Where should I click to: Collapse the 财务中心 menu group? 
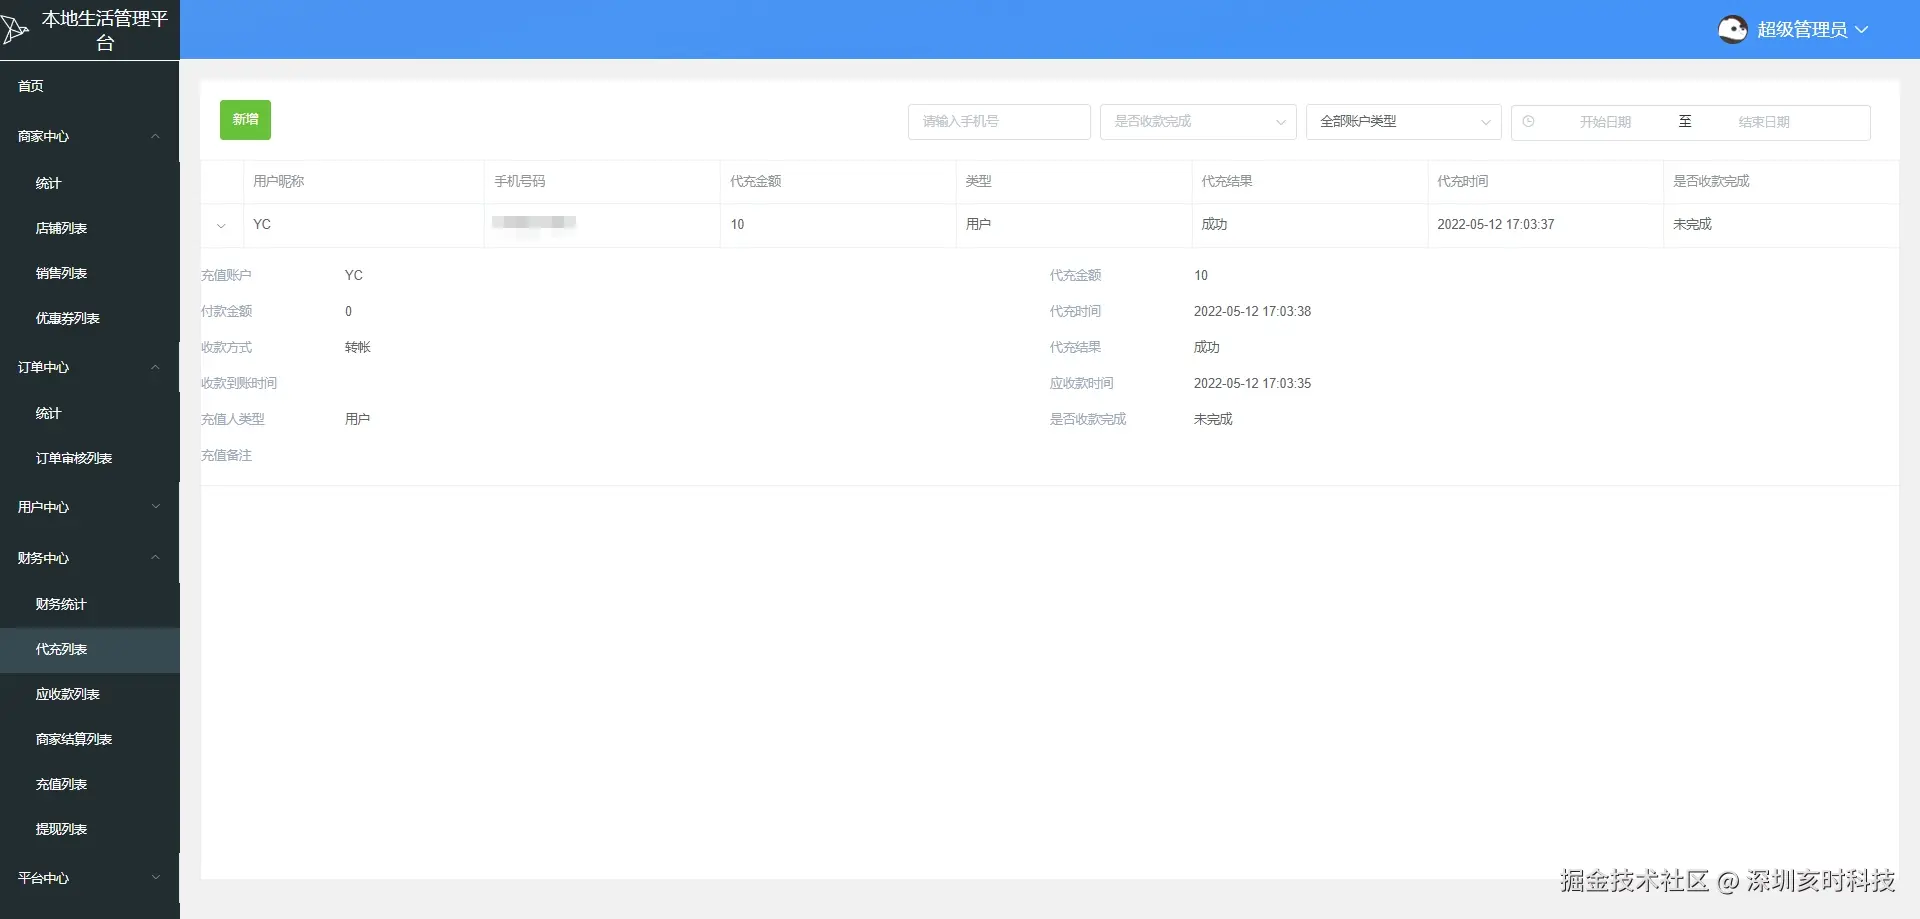pos(155,558)
